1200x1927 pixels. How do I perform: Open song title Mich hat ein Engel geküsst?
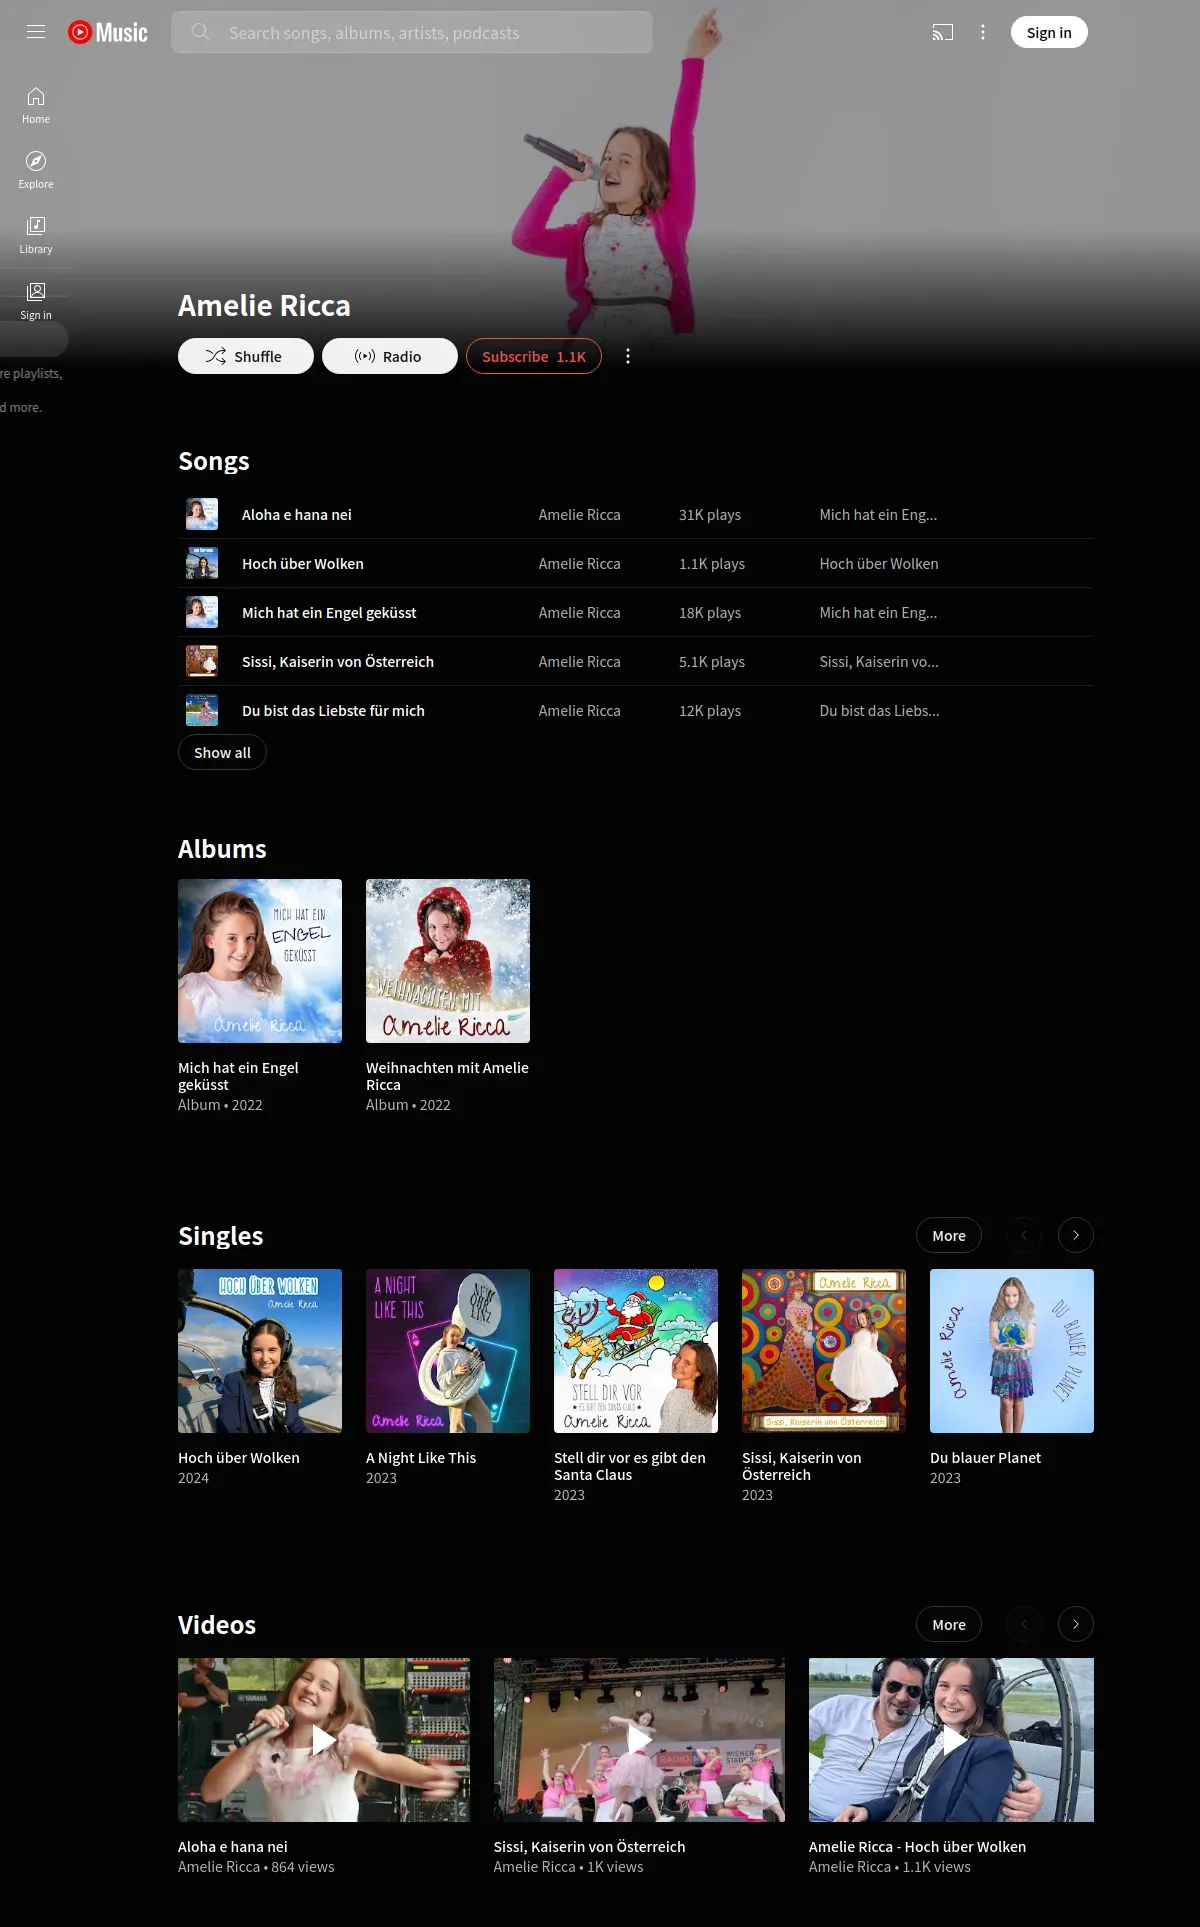pyautogui.click(x=329, y=612)
